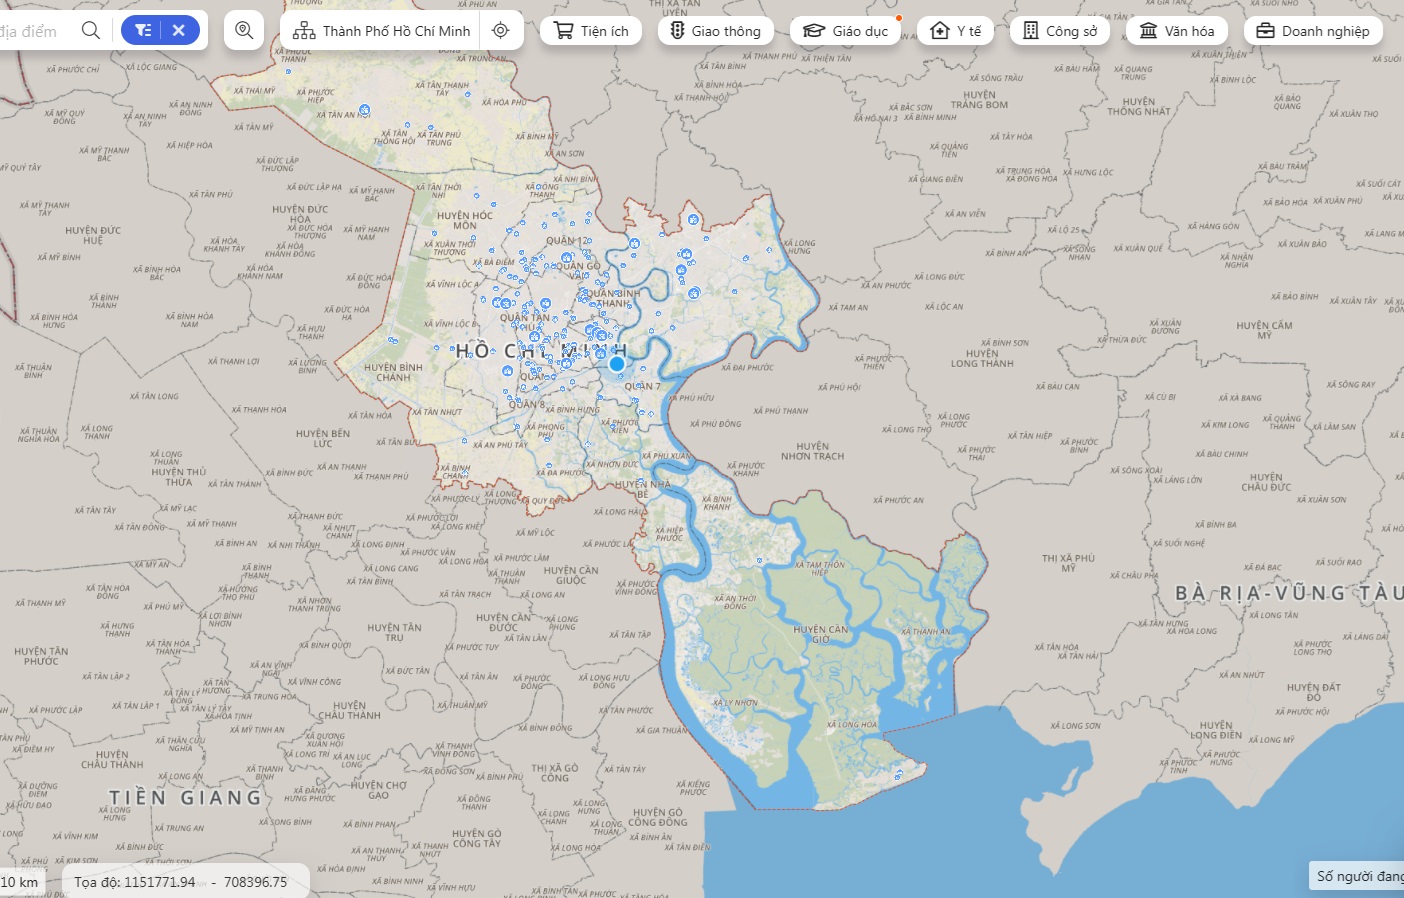The image size is (1404, 898).
Task: Click the Văn hóa button
Action: coord(1177,31)
